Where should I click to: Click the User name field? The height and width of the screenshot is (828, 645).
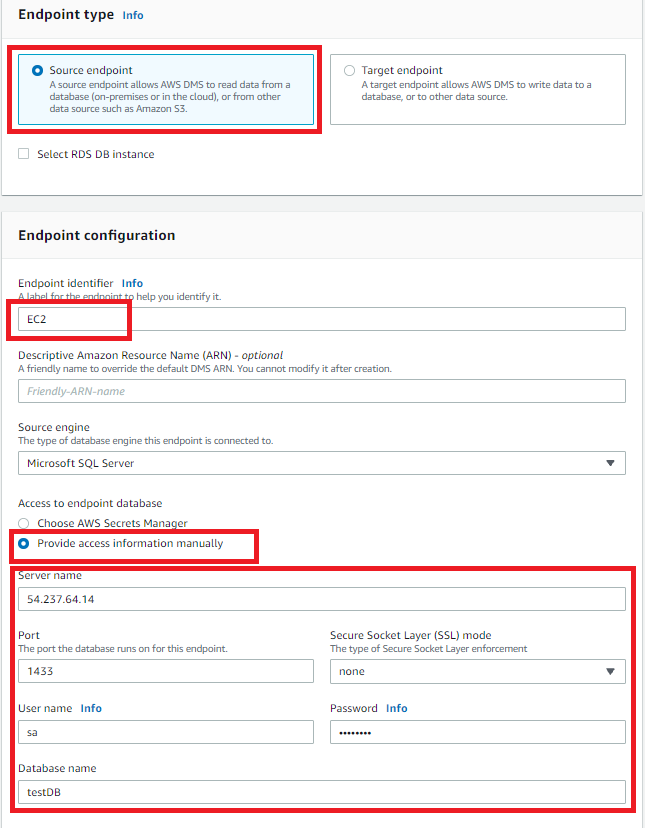[x=165, y=732]
